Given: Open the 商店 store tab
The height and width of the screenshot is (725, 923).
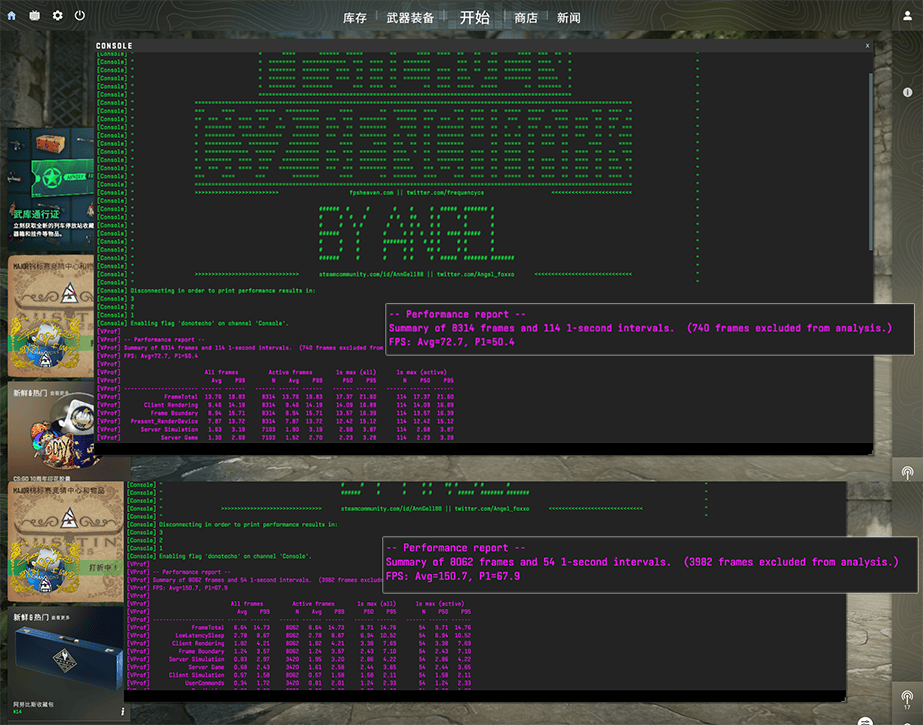Looking at the screenshot, I should coord(526,18).
